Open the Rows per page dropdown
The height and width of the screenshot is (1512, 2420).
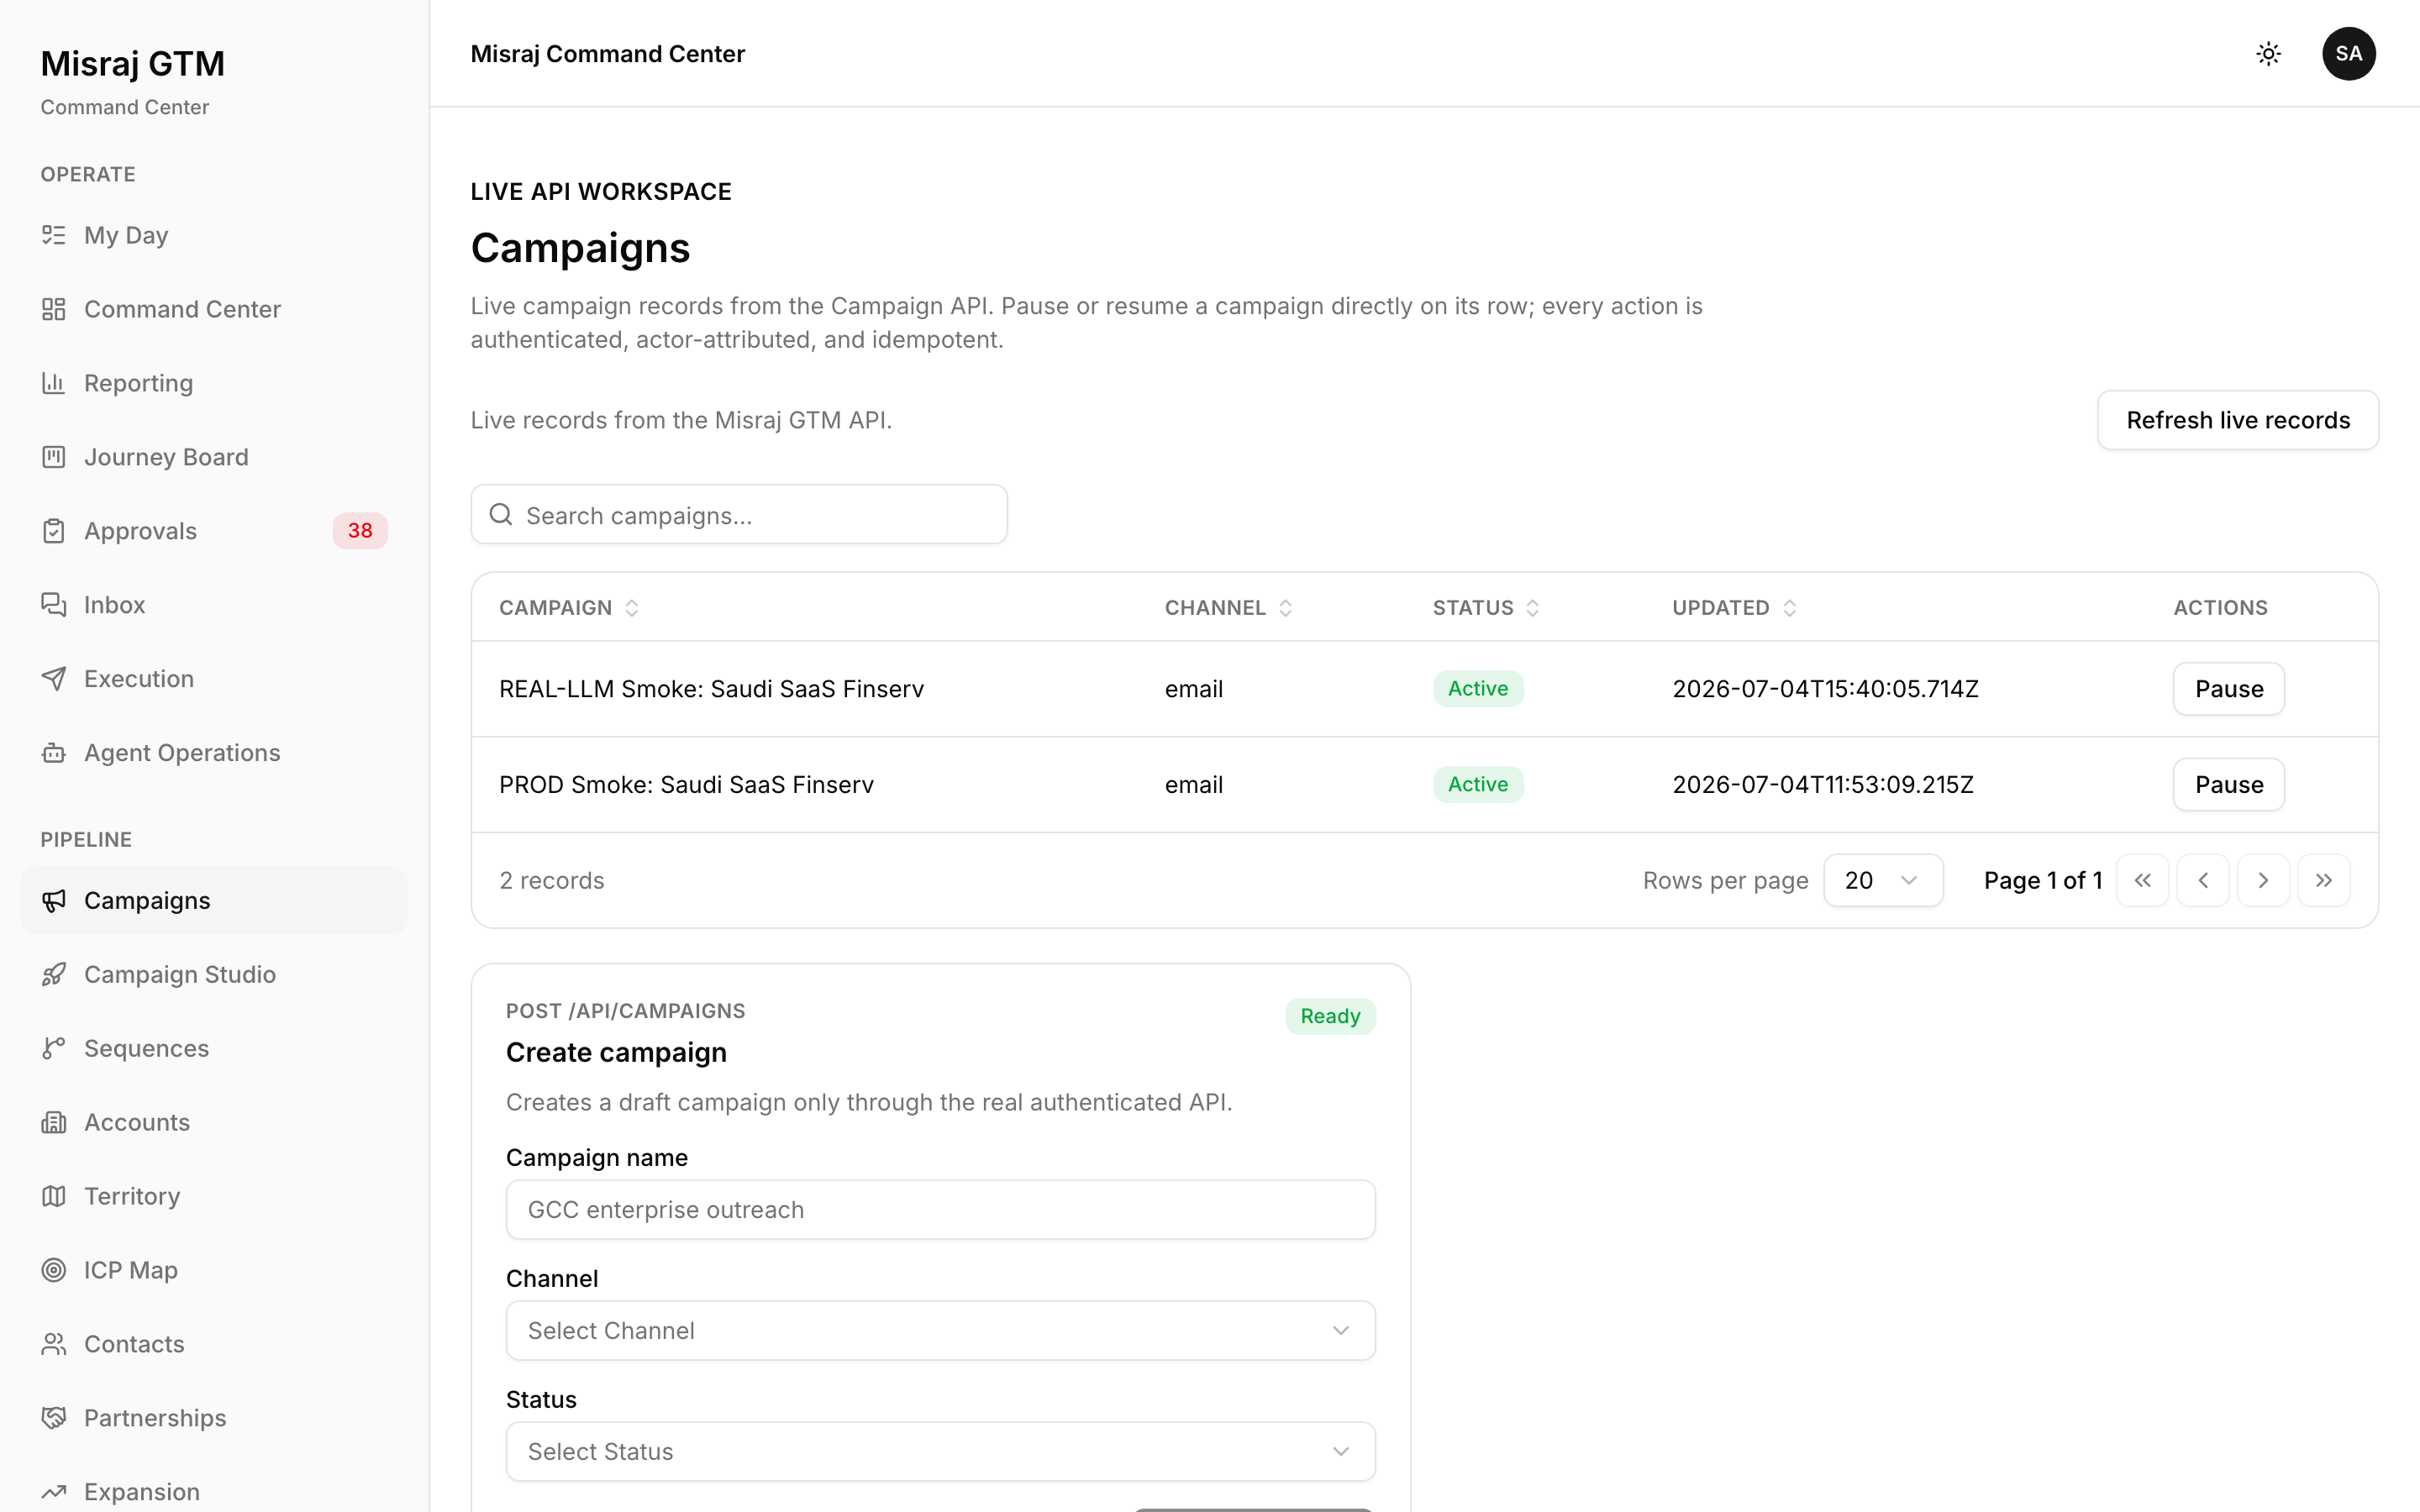click(1883, 881)
